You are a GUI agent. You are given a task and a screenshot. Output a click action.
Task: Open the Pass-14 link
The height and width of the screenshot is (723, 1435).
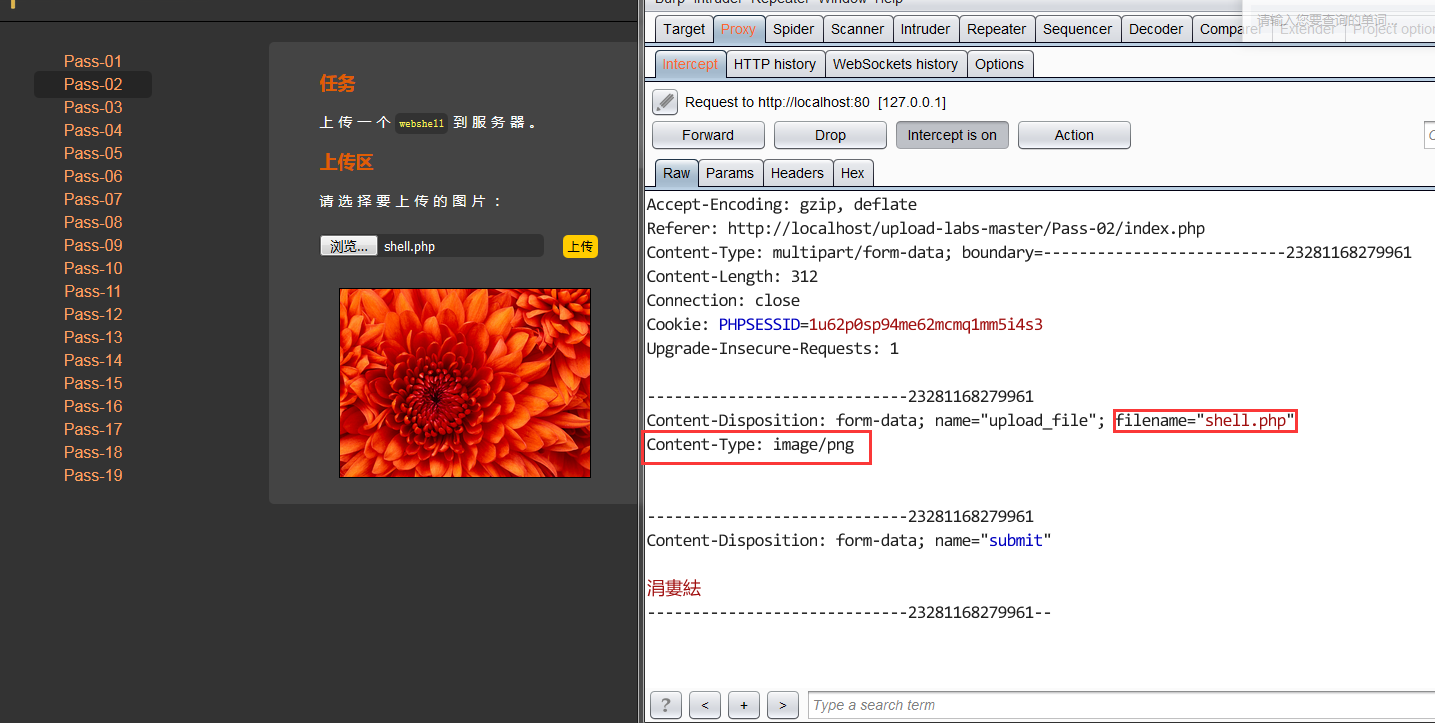coord(93,360)
